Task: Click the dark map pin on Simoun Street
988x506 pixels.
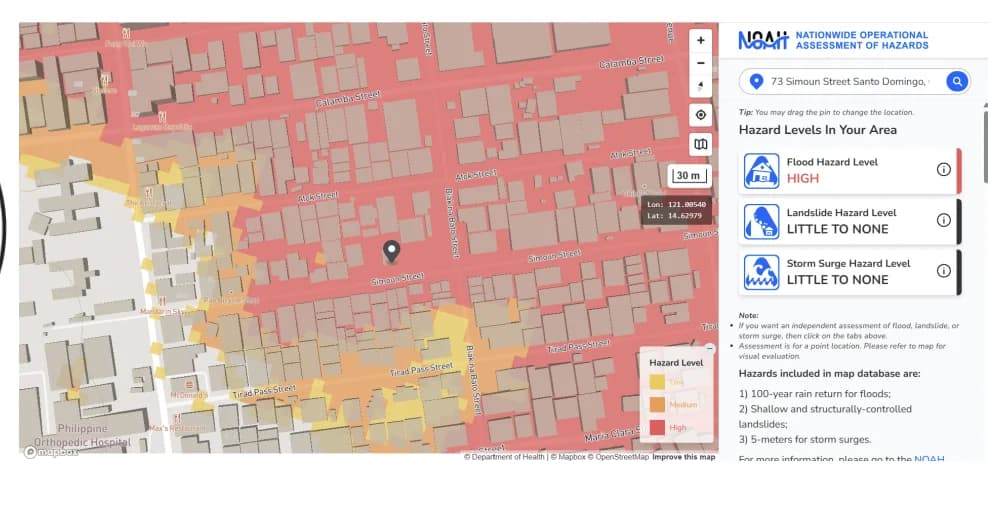Action: click(391, 251)
